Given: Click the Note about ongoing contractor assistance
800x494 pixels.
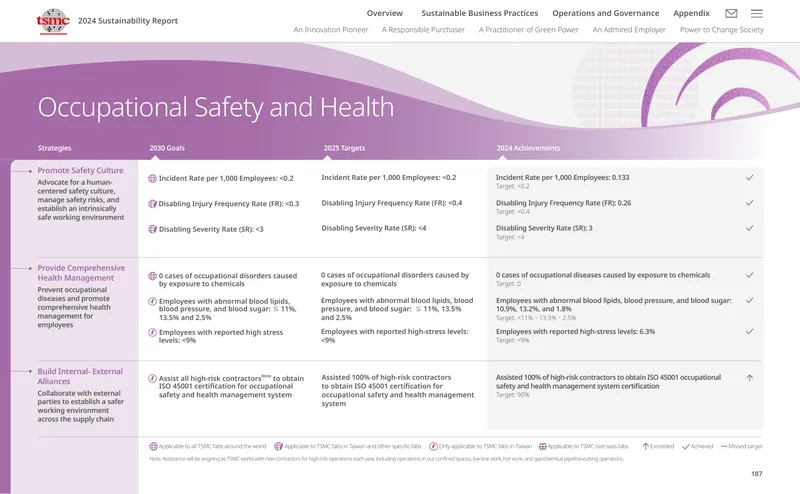Looking at the screenshot, I should (x=386, y=459).
